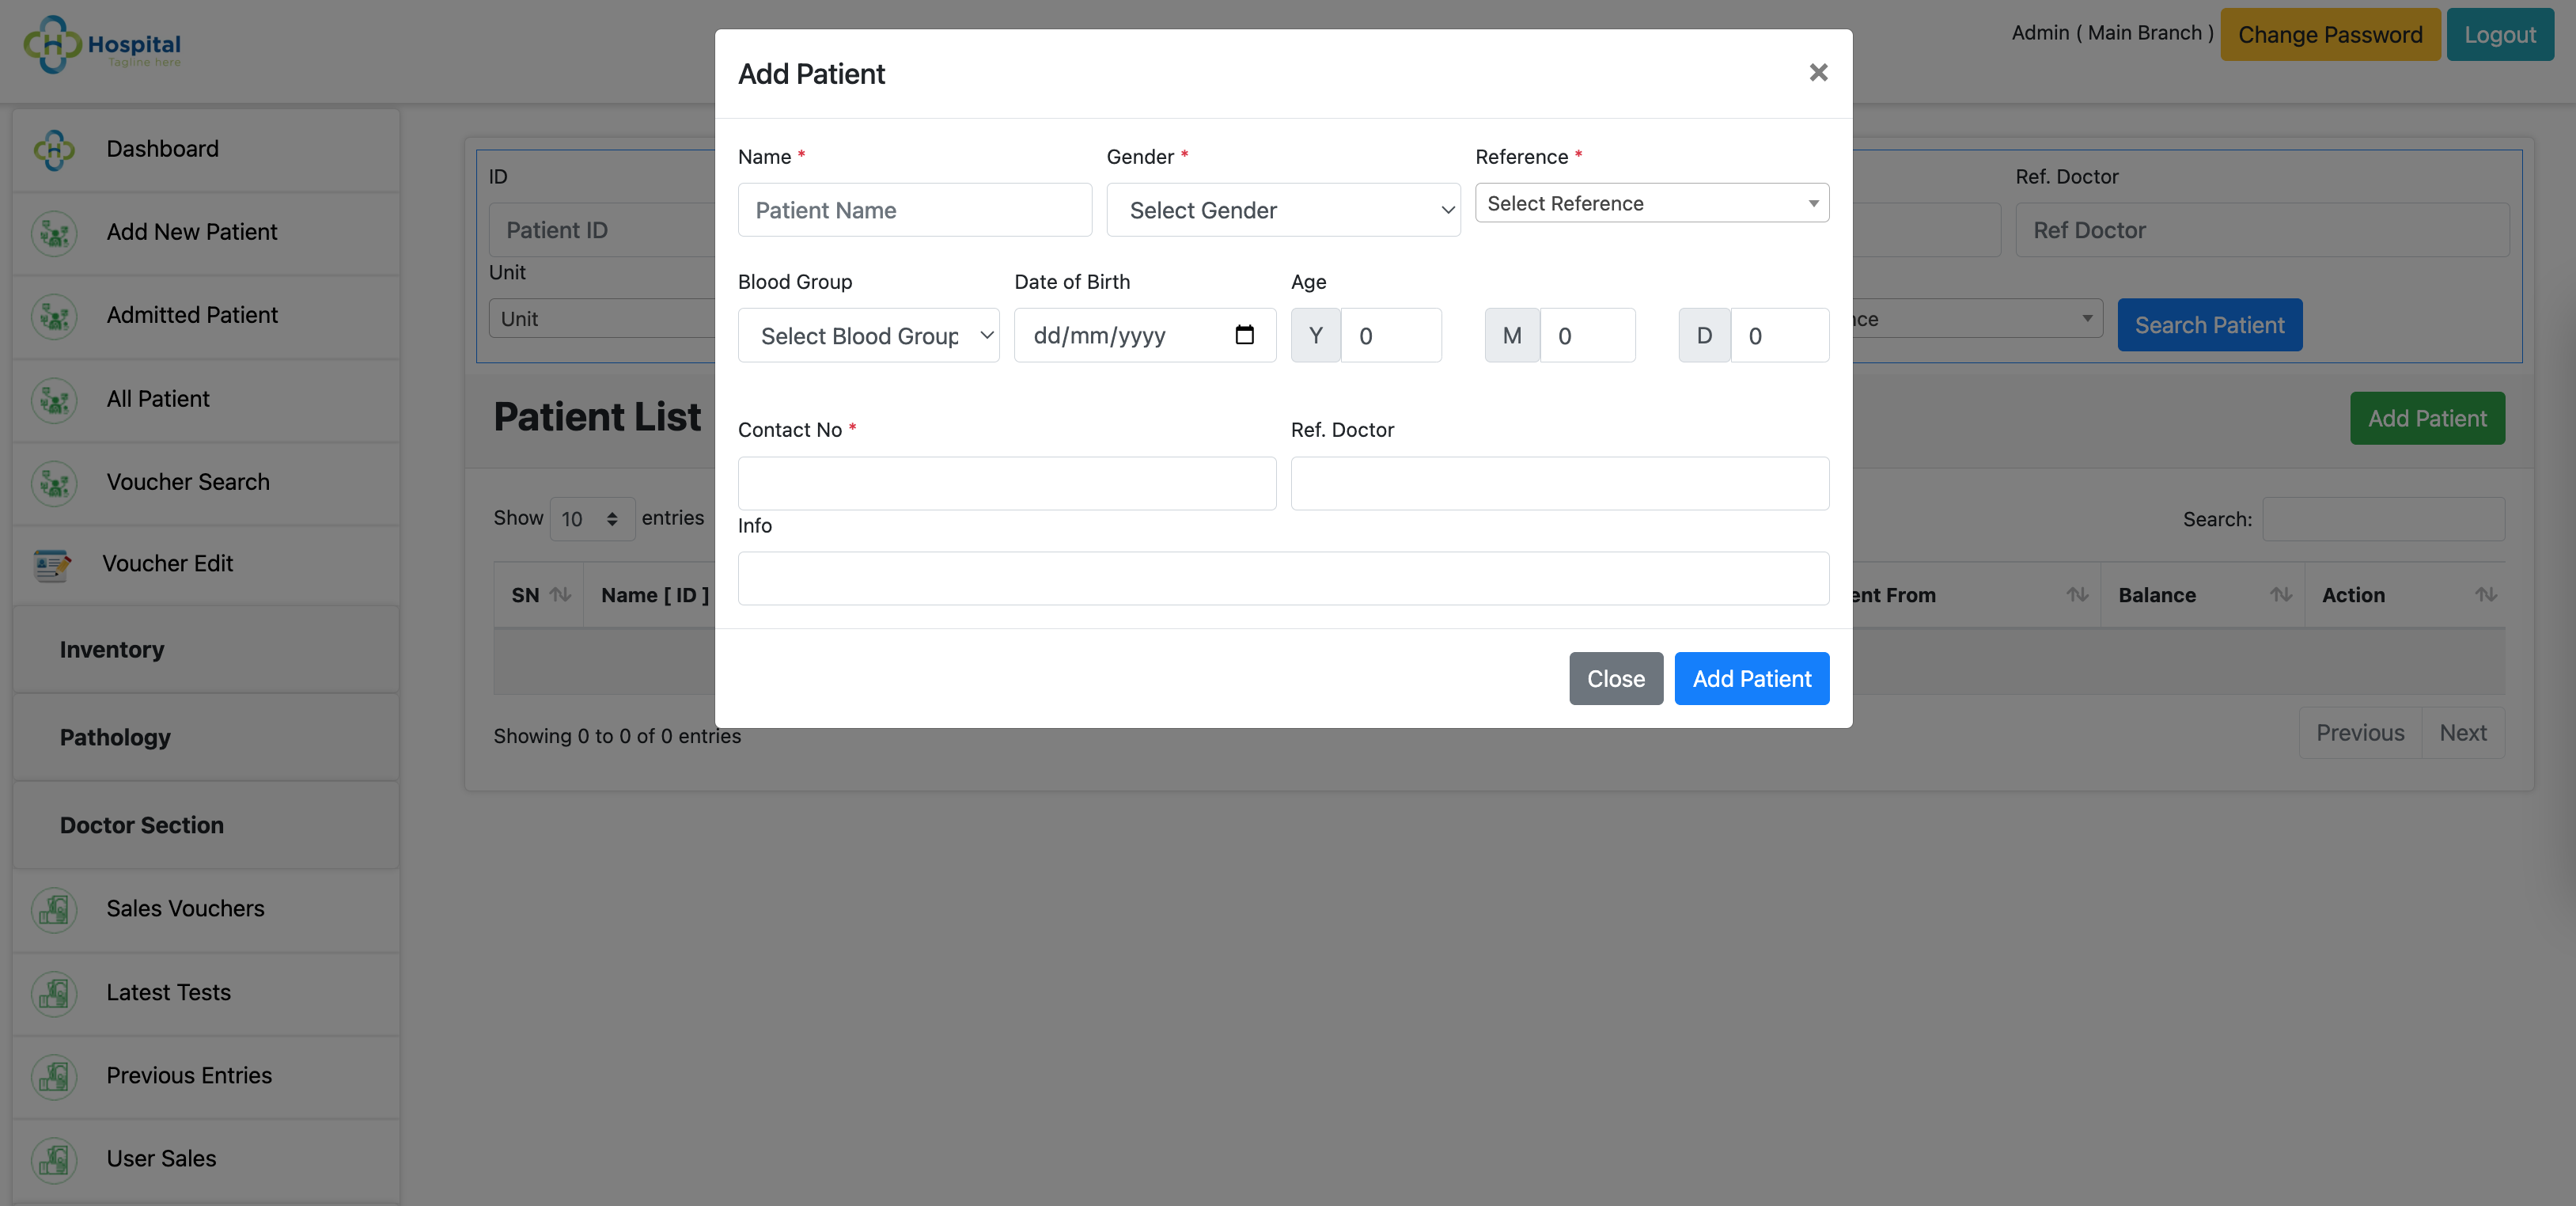Click the Age years input field
This screenshot has width=2576, height=1206.
coord(1390,335)
